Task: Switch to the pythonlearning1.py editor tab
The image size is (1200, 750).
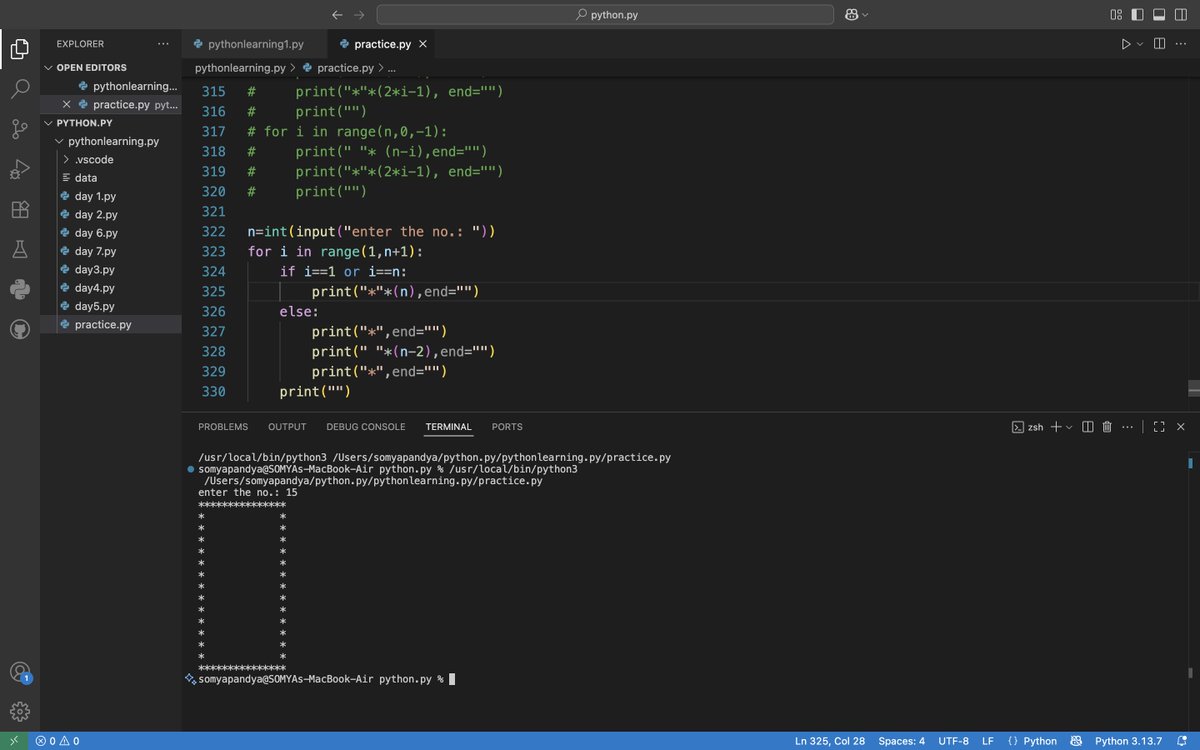Action: click(255, 44)
